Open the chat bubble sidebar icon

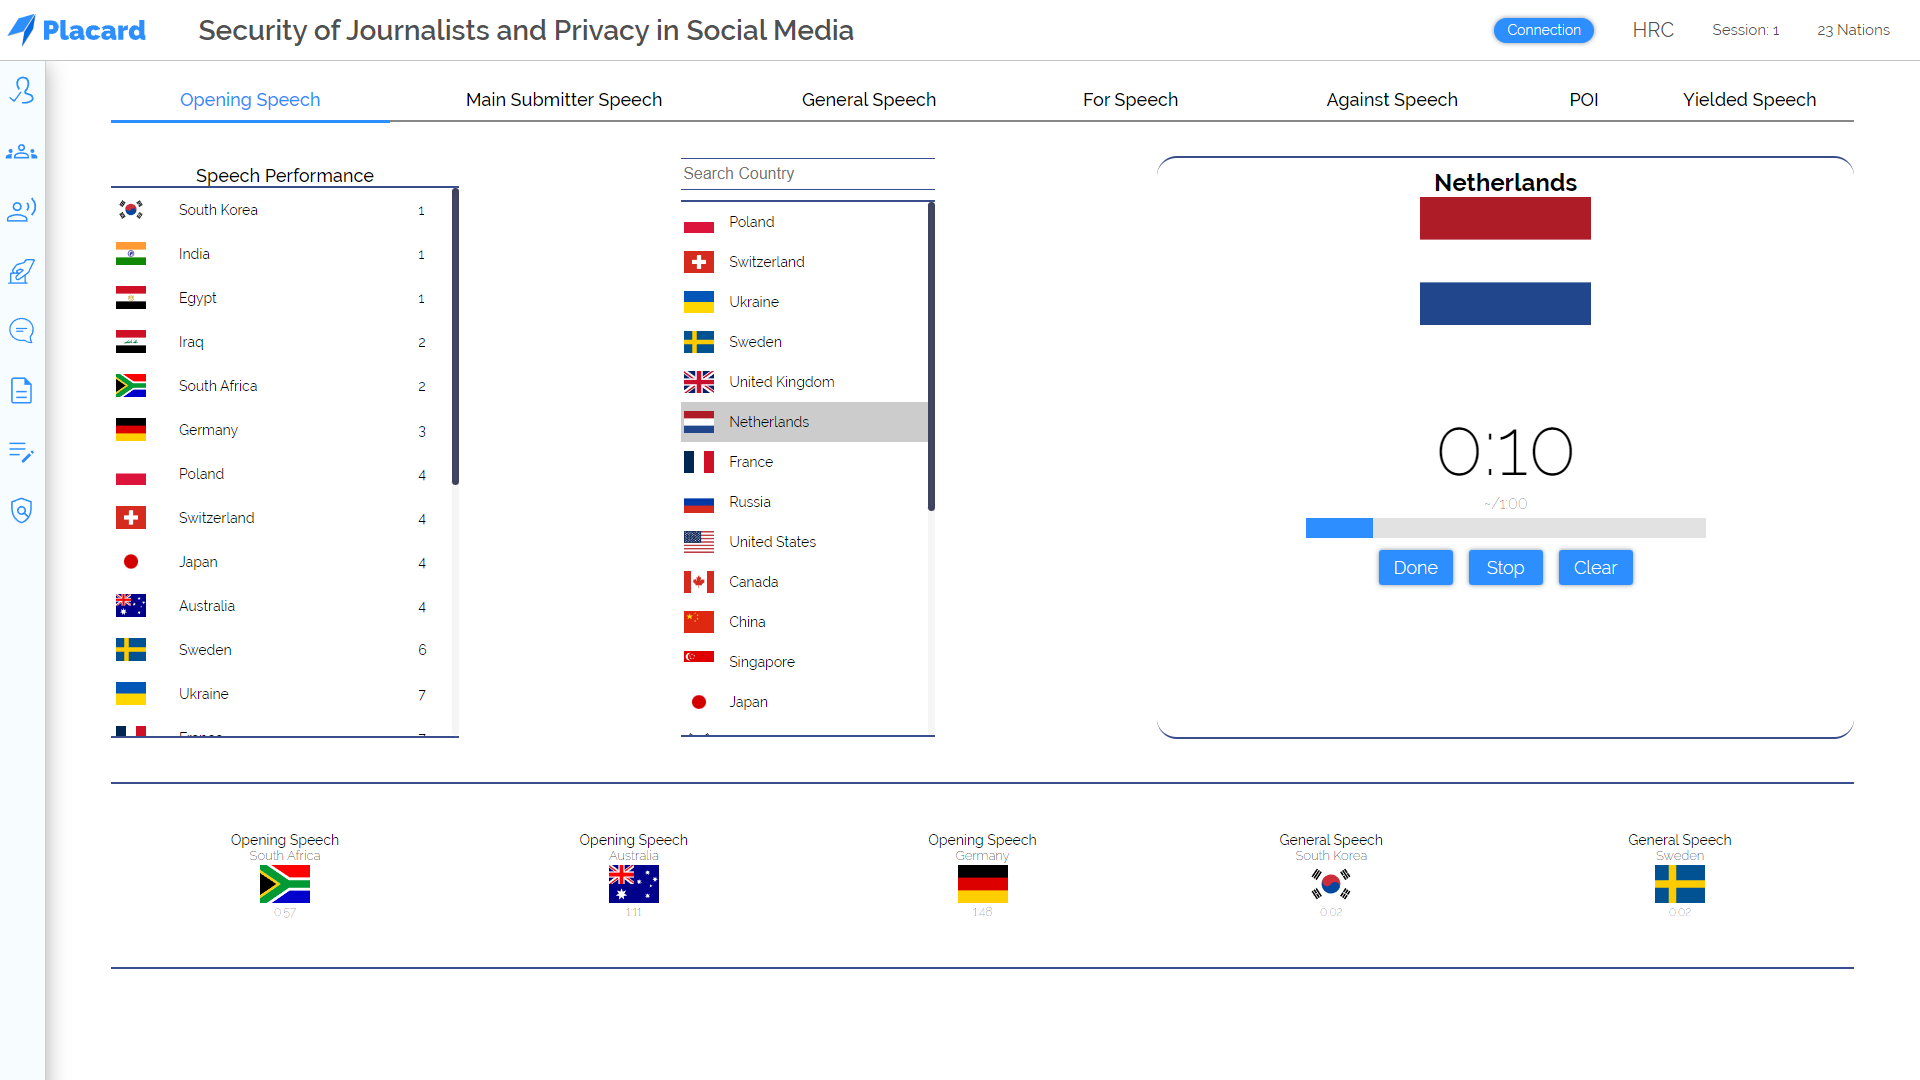pyautogui.click(x=22, y=331)
